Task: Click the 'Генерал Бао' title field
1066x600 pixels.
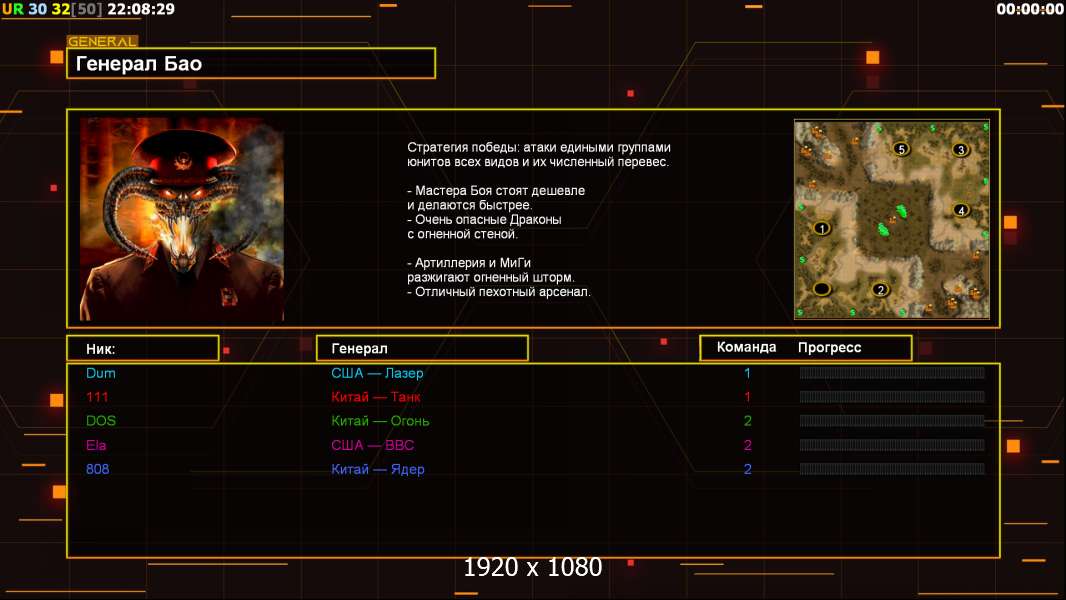Action: (251, 63)
